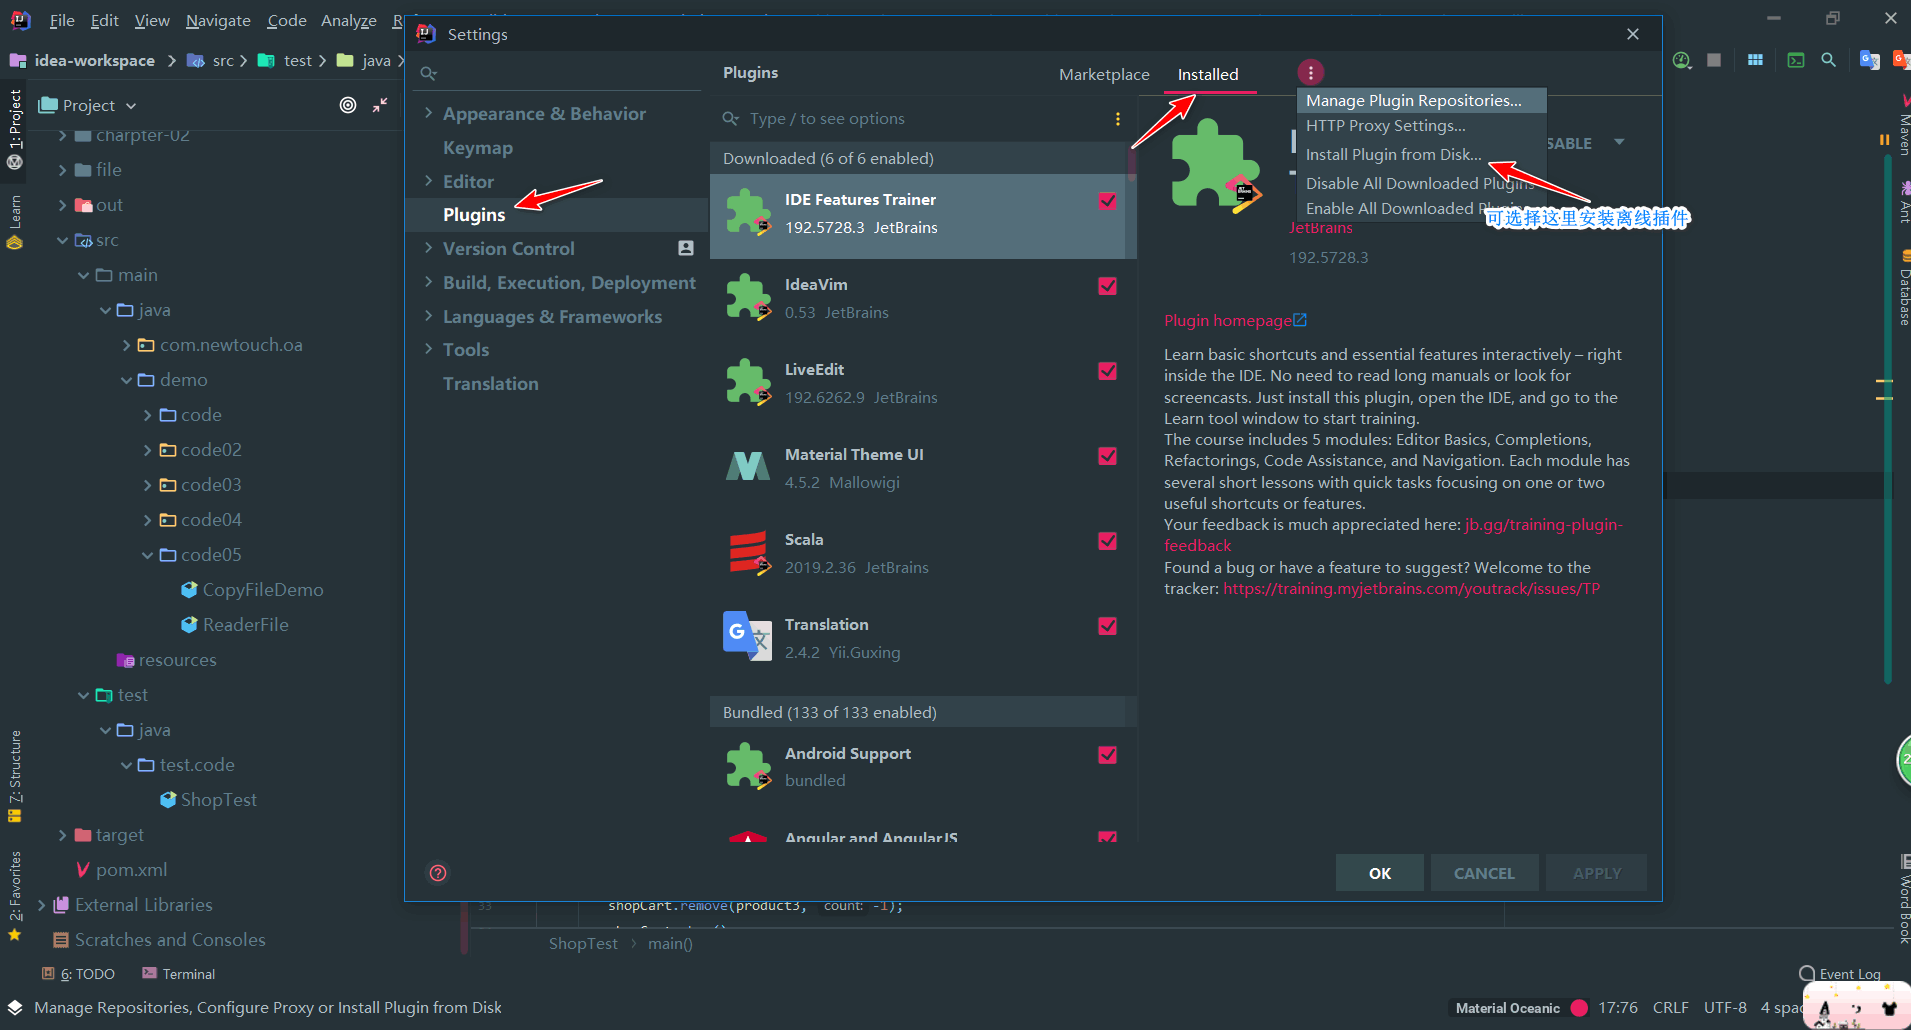1911x1030 pixels.
Task: Expand com.newtouch.oa package in tree
Action: click(x=126, y=345)
